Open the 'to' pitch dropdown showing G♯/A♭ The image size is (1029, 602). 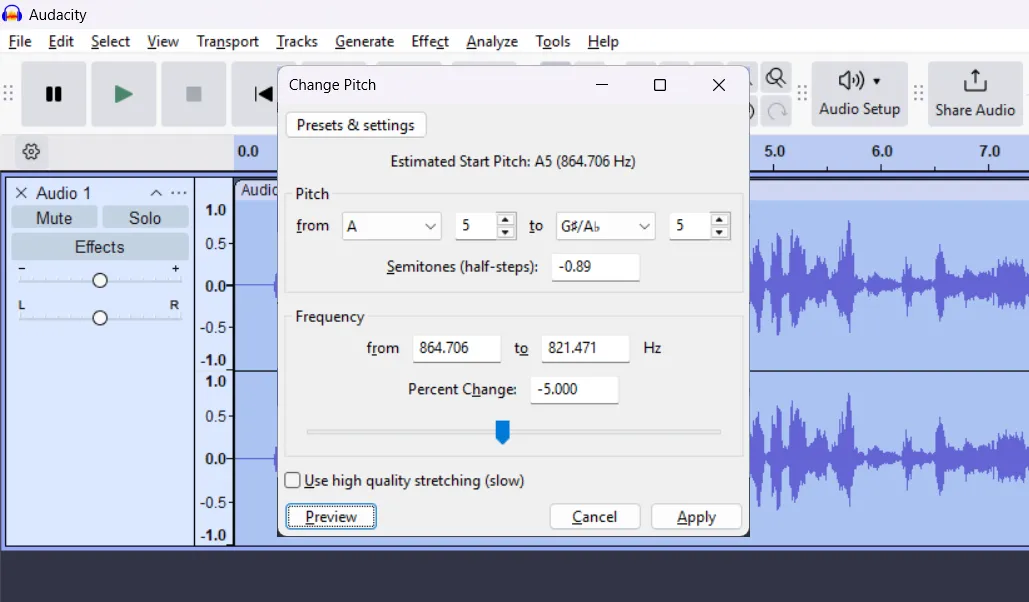(605, 226)
